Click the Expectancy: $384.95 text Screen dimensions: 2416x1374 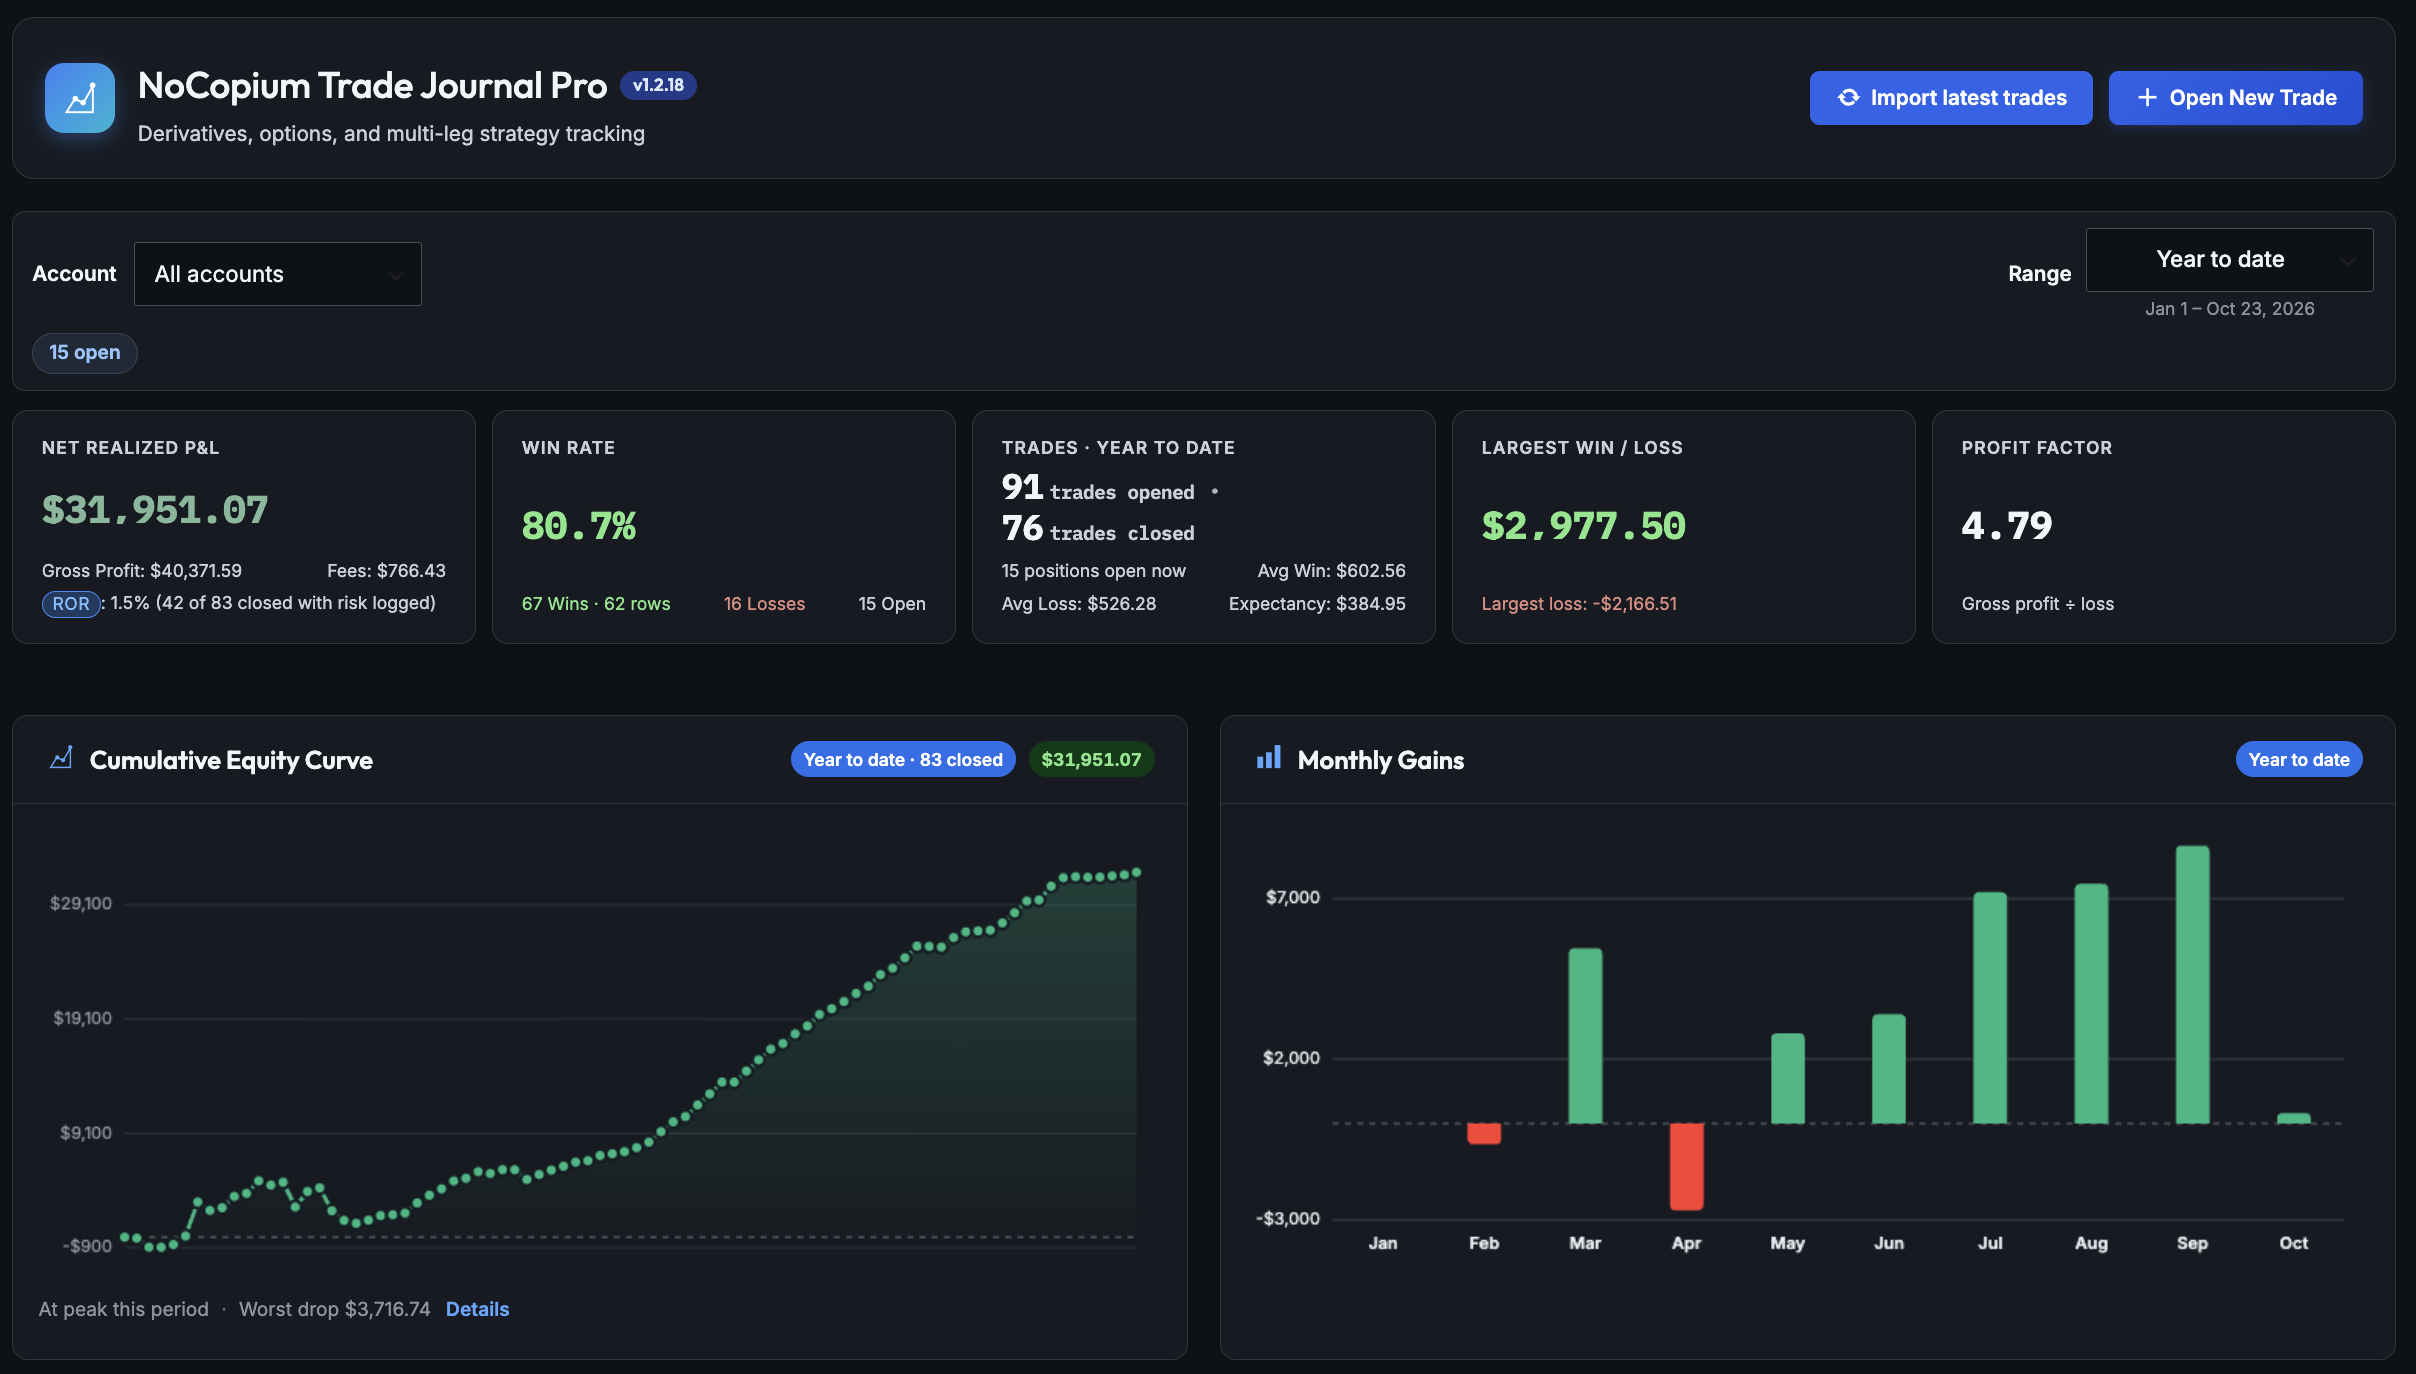pos(1317,604)
